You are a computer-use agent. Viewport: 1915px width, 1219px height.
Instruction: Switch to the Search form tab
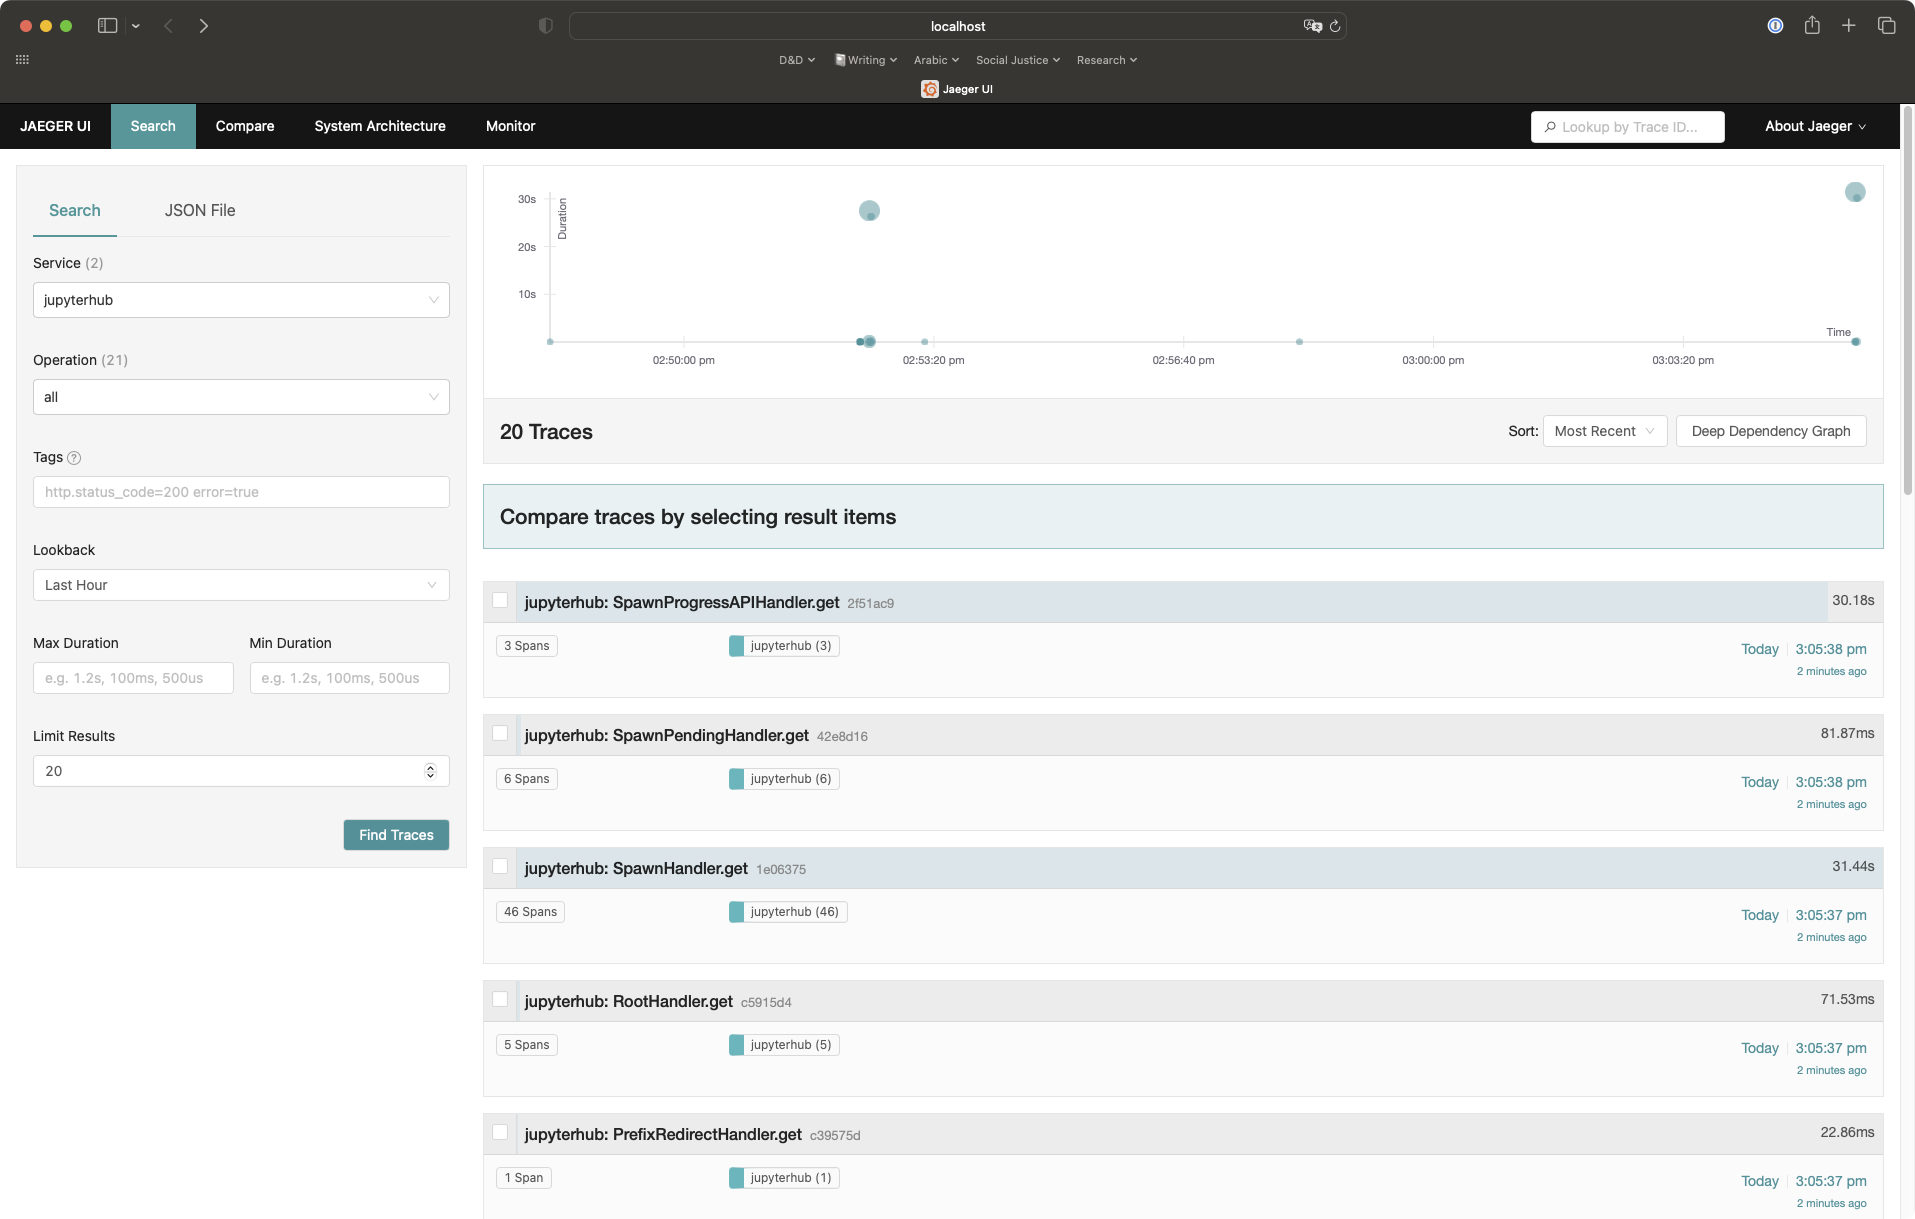[x=75, y=210]
